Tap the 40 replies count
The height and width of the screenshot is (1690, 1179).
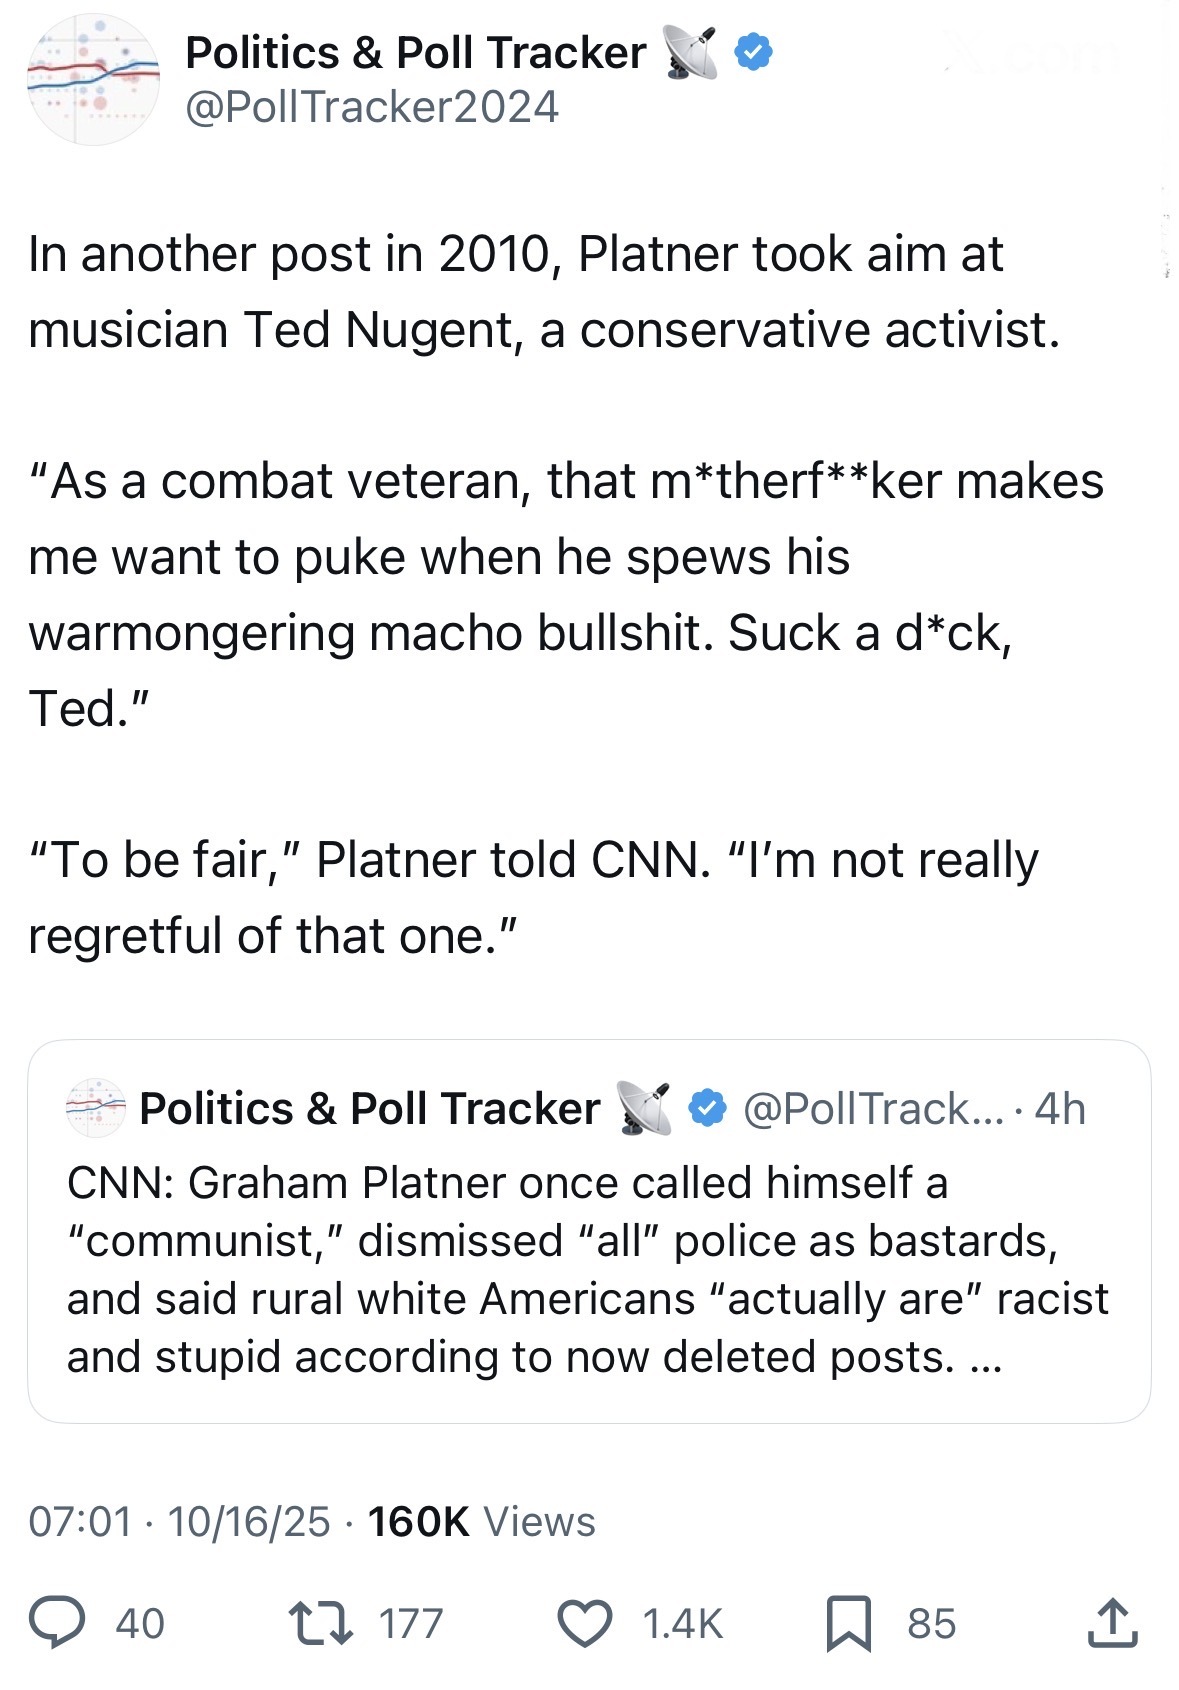pyautogui.click(x=140, y=1623)
